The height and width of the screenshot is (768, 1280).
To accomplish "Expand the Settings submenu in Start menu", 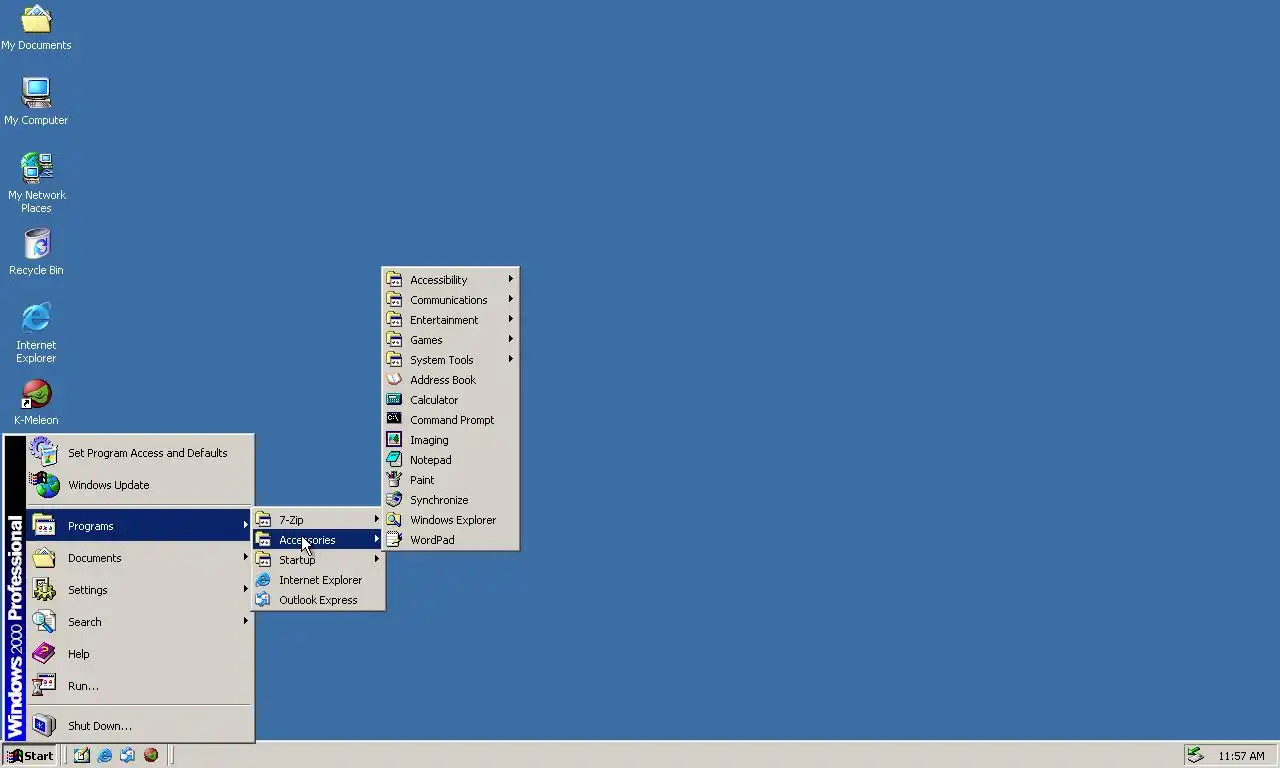I will [x=140, y=590].
